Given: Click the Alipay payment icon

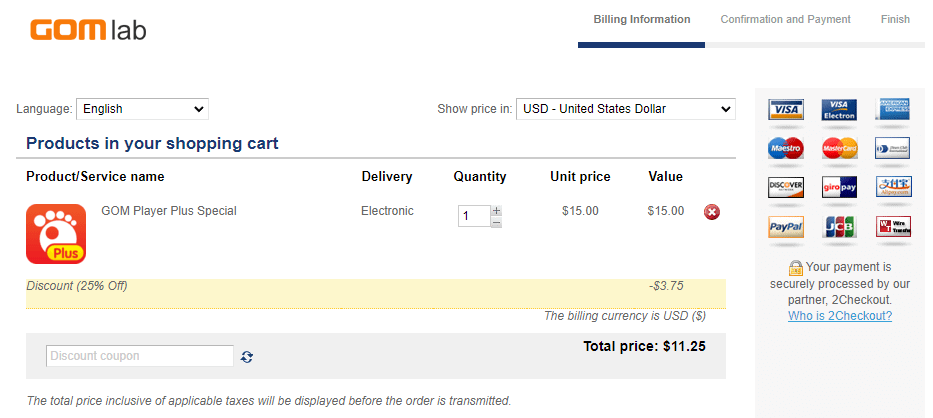Looking at the screenshot, I should [x=893, y=187].
